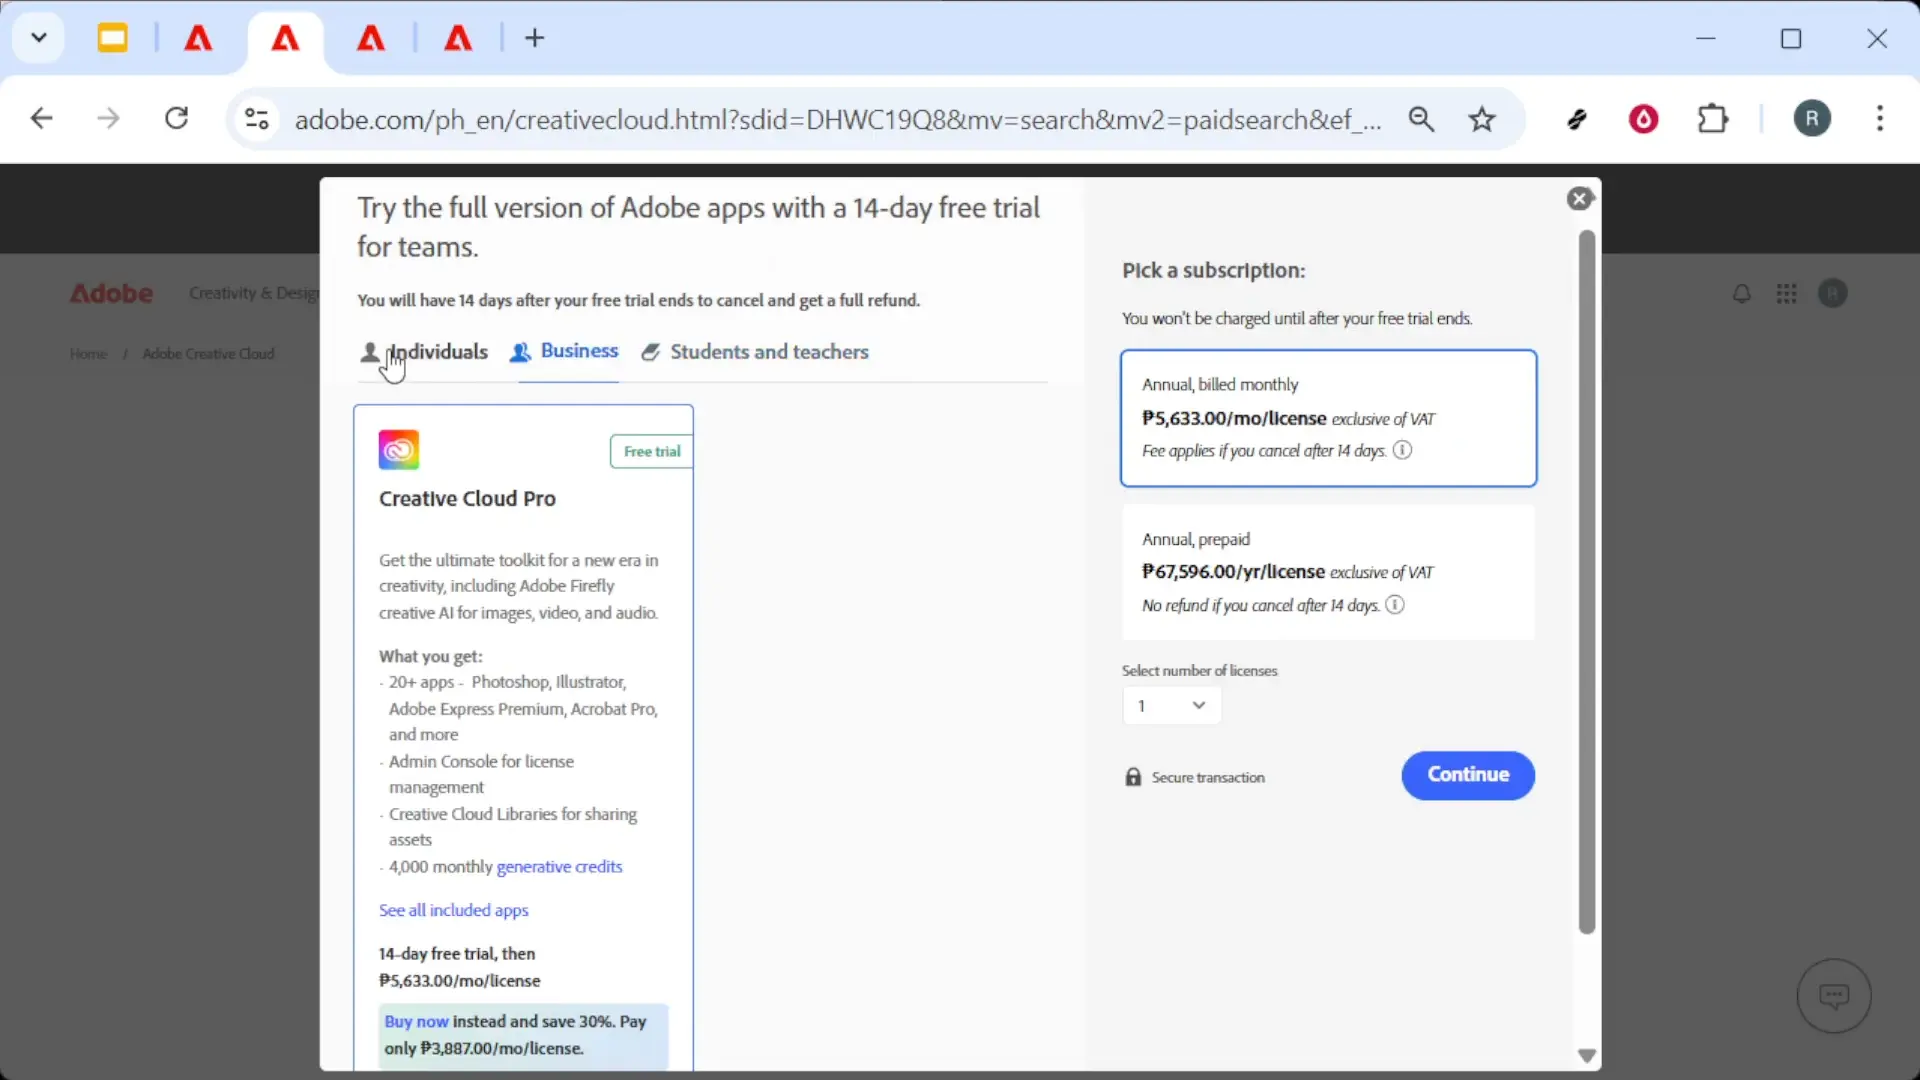Show info about no refund policy
The height and width of the screenshot is (1080, 1920).
[1395, 605]
